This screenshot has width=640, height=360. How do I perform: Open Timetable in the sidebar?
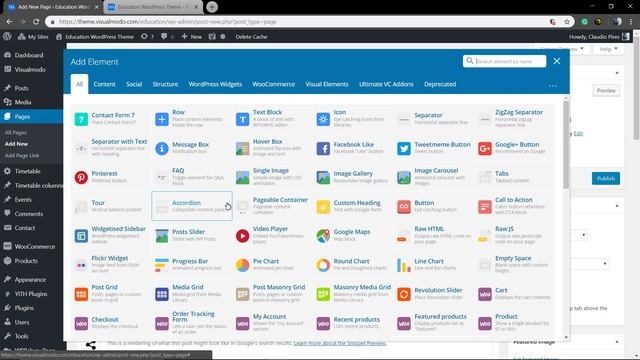[x=27, y=171]
